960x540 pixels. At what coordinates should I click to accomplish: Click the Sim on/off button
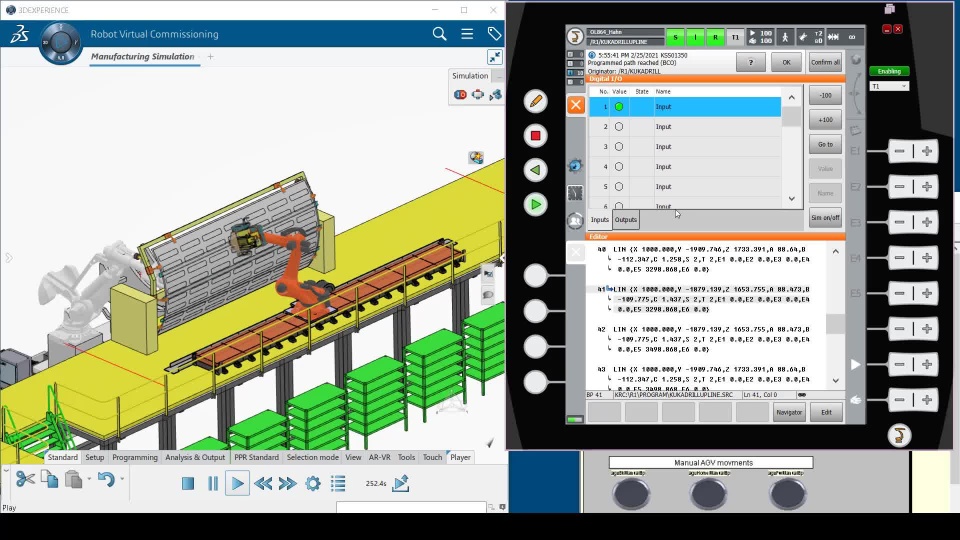pos(825,218)
